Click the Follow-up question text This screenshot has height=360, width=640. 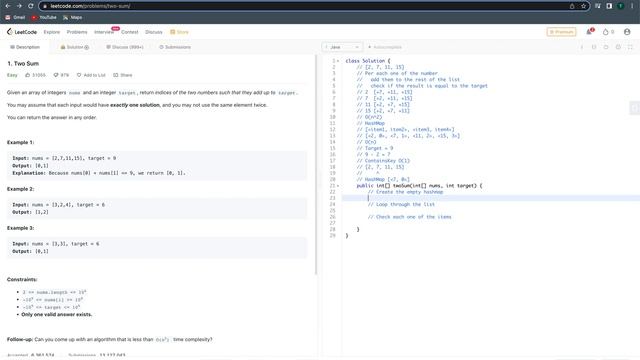[x=109, y=340]
